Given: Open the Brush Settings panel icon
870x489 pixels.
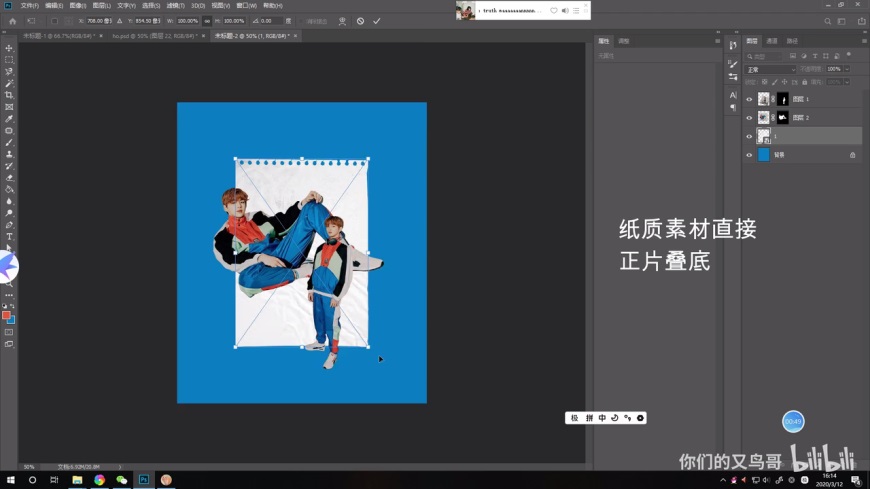Looking at the screenshot, I should point(733,64).
